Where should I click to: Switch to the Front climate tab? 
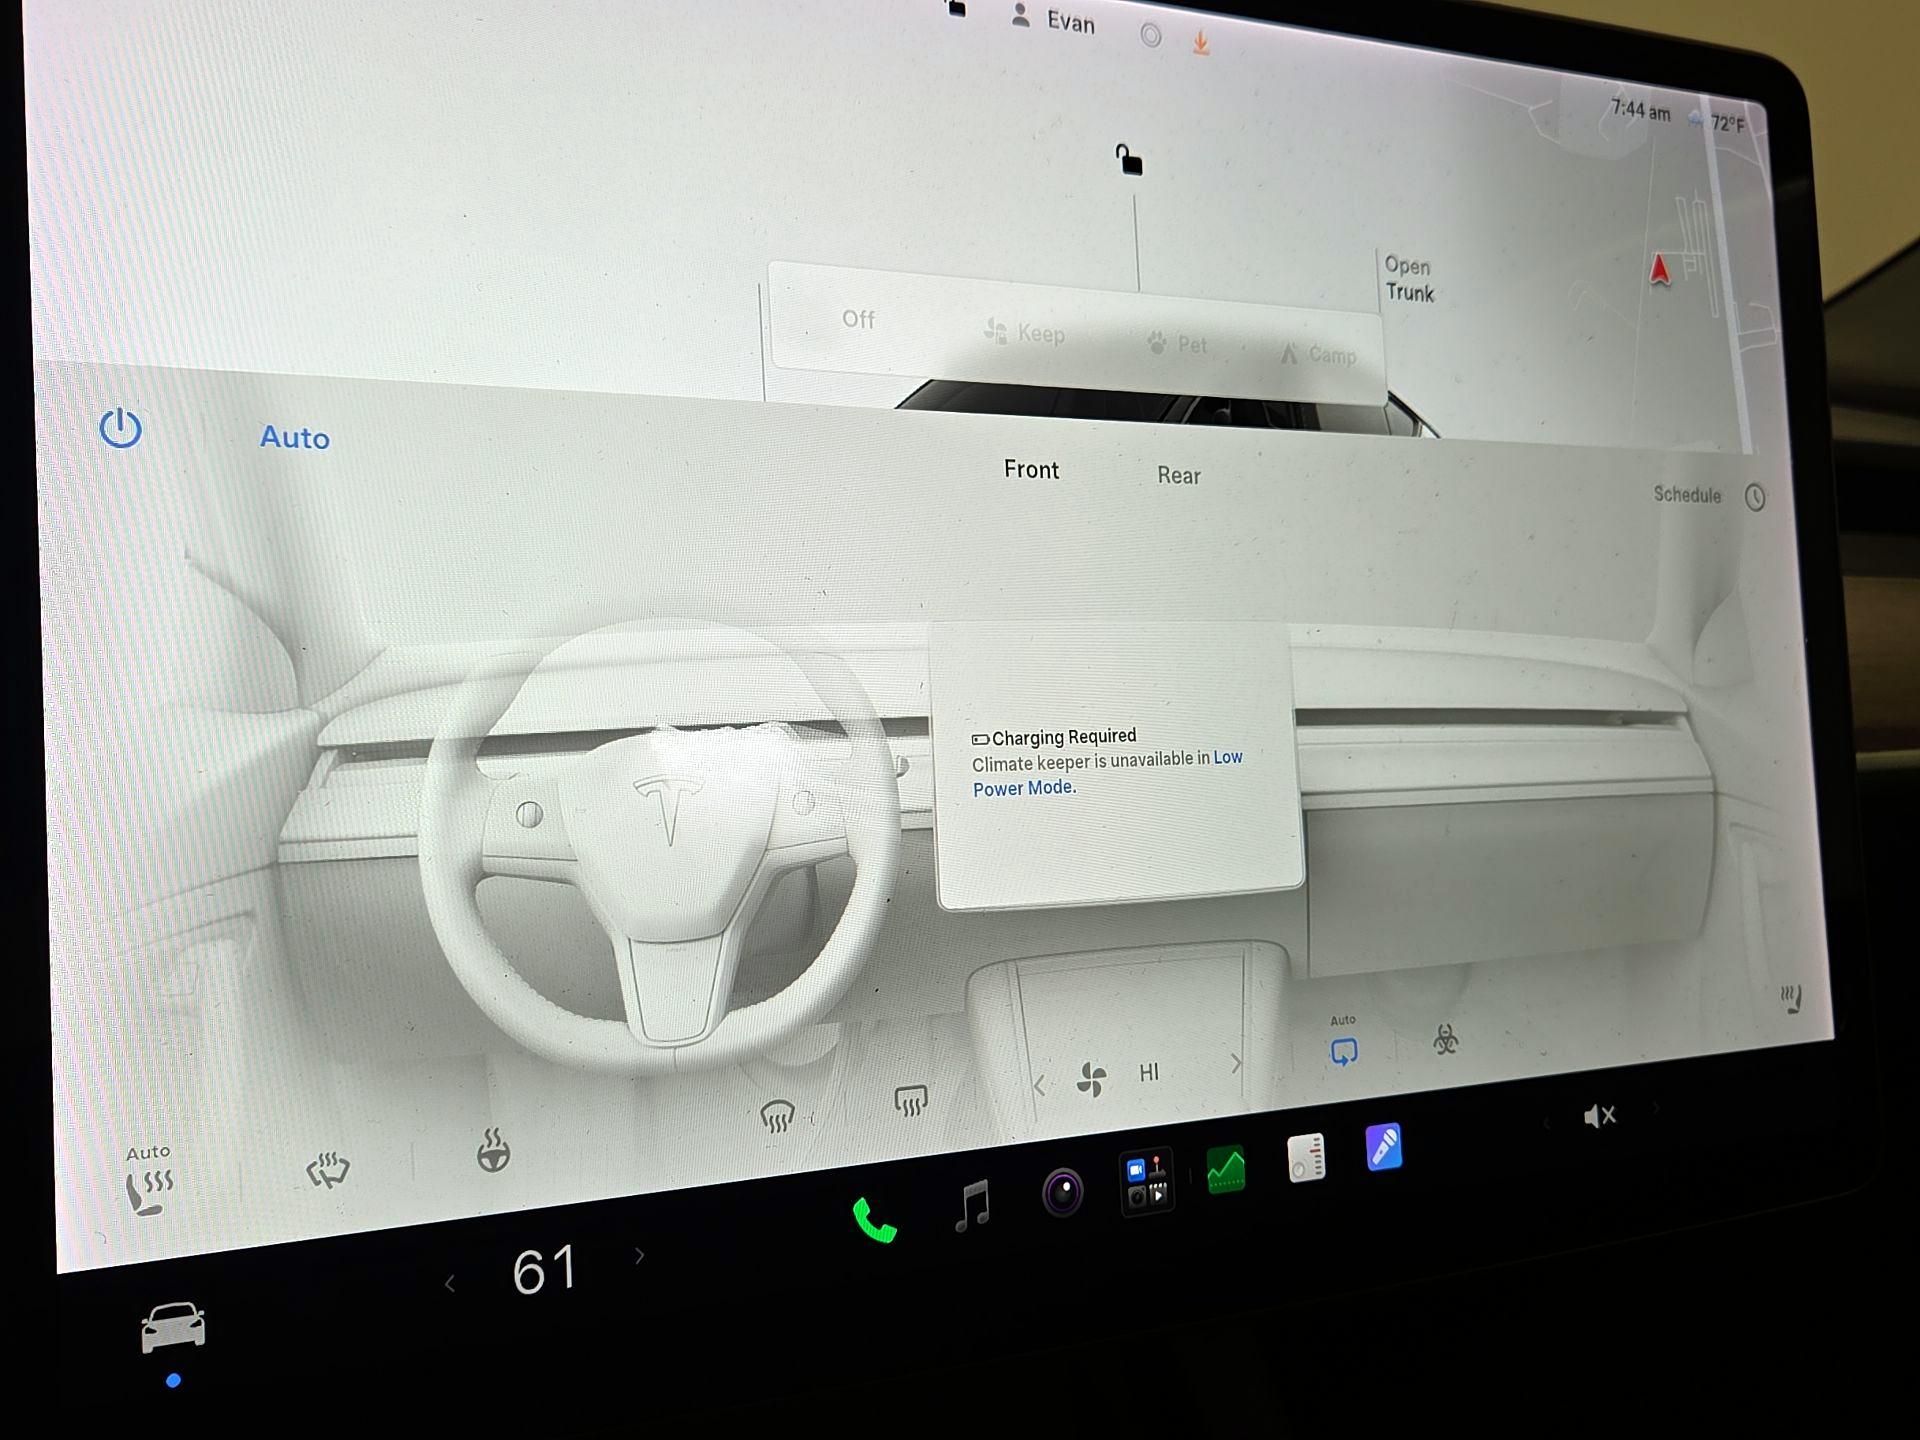coord(1031,470)
